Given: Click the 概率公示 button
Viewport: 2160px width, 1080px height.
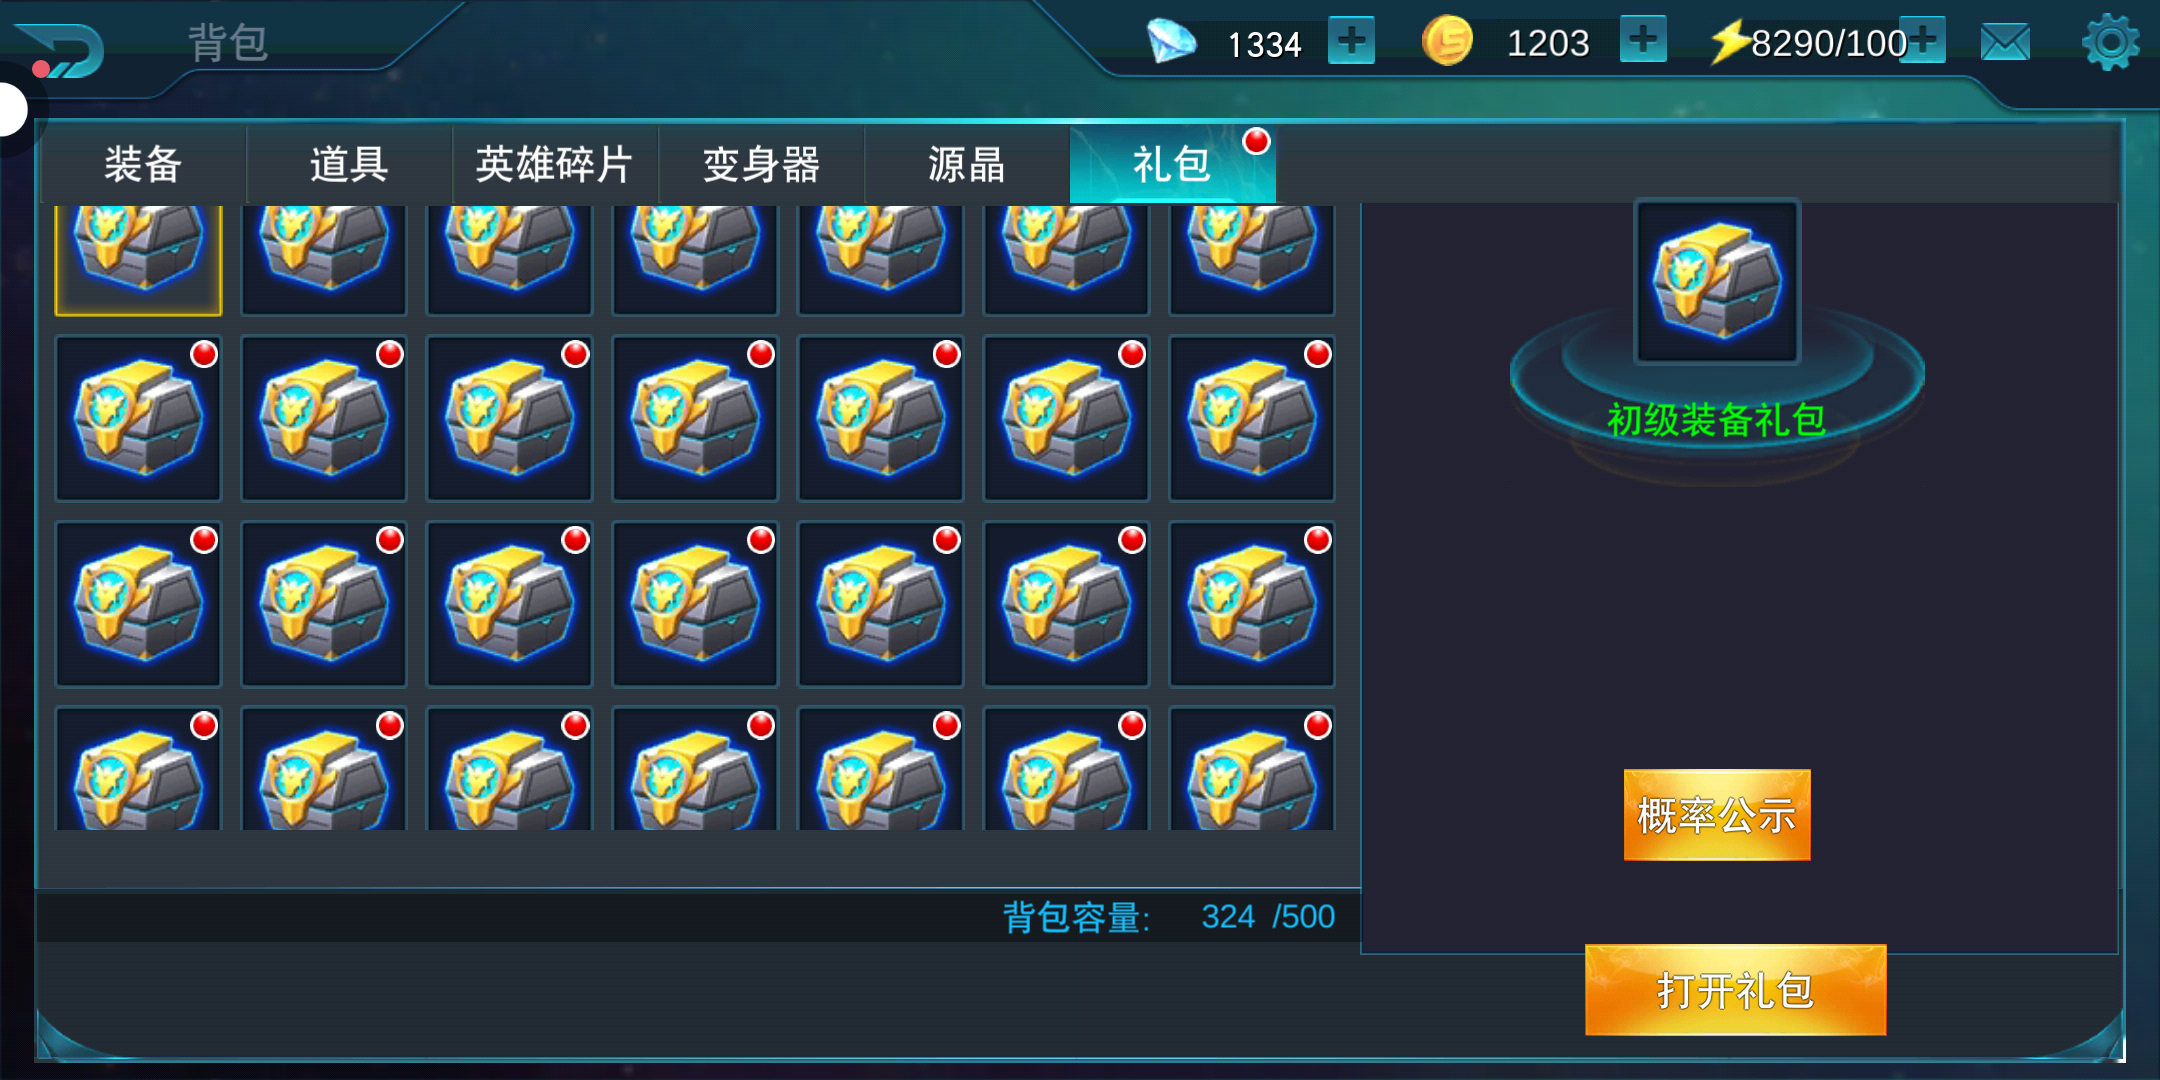Looking at the screenshot, I should click(1717, 815).
